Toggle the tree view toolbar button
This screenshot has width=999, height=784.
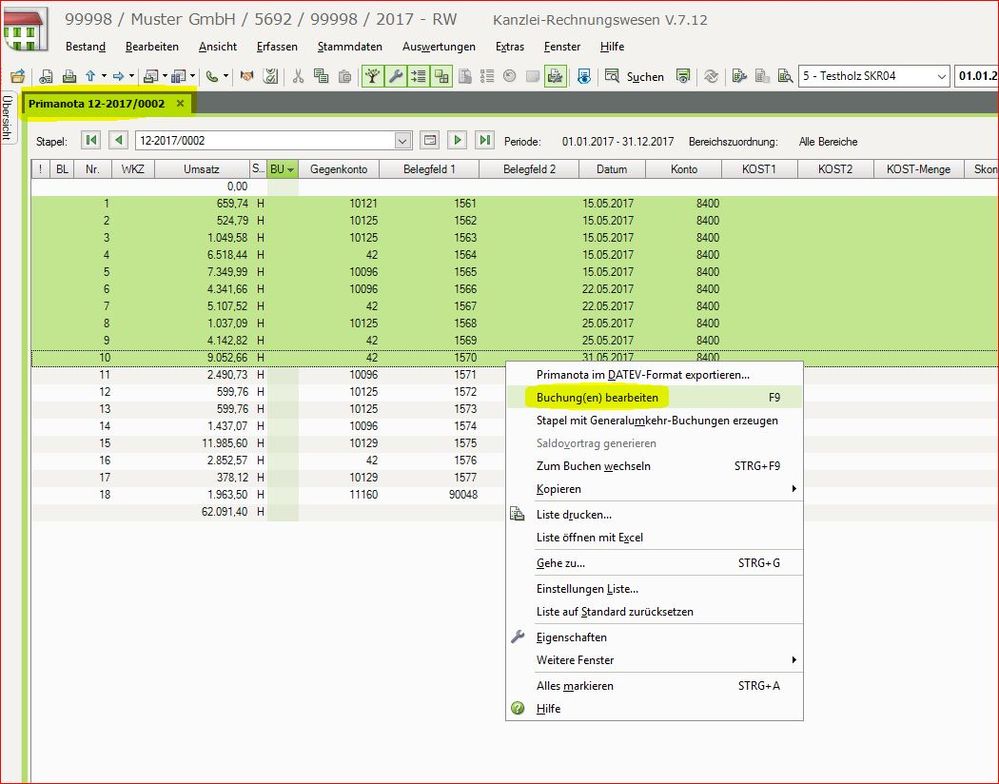(373, 76)
